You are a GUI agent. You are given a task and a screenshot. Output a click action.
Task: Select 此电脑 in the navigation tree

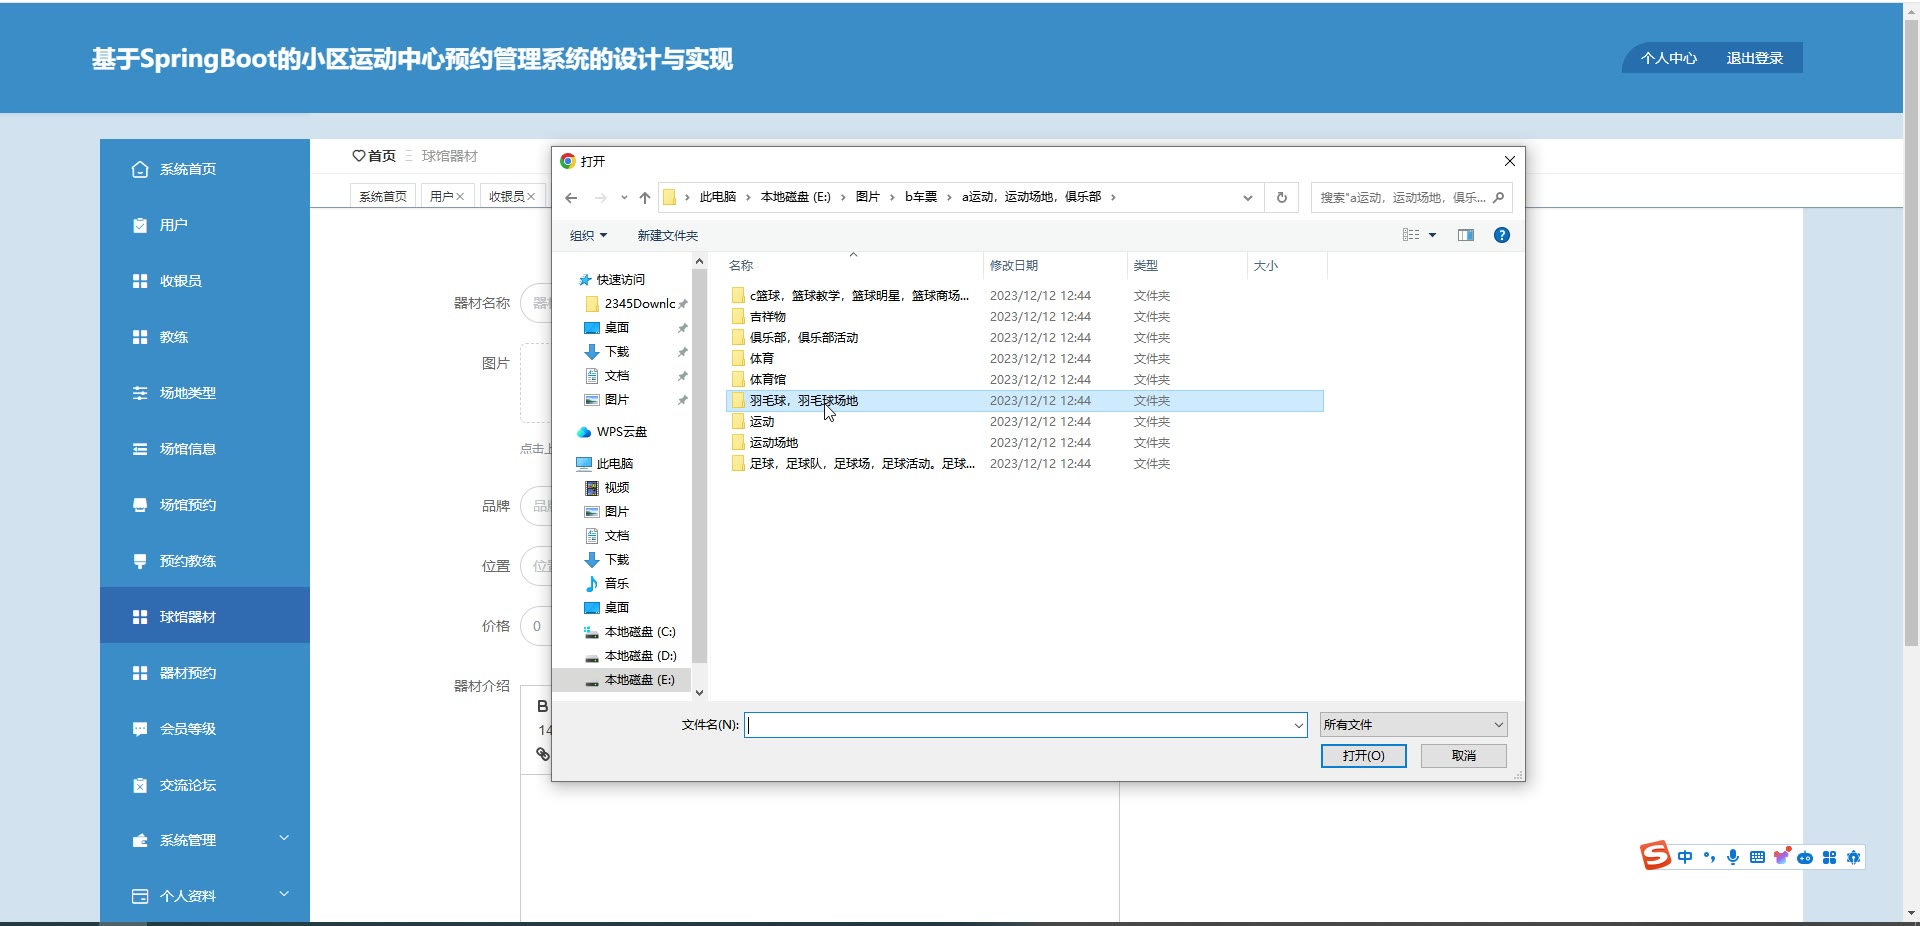pyautogui.click(x=606, y=464)
